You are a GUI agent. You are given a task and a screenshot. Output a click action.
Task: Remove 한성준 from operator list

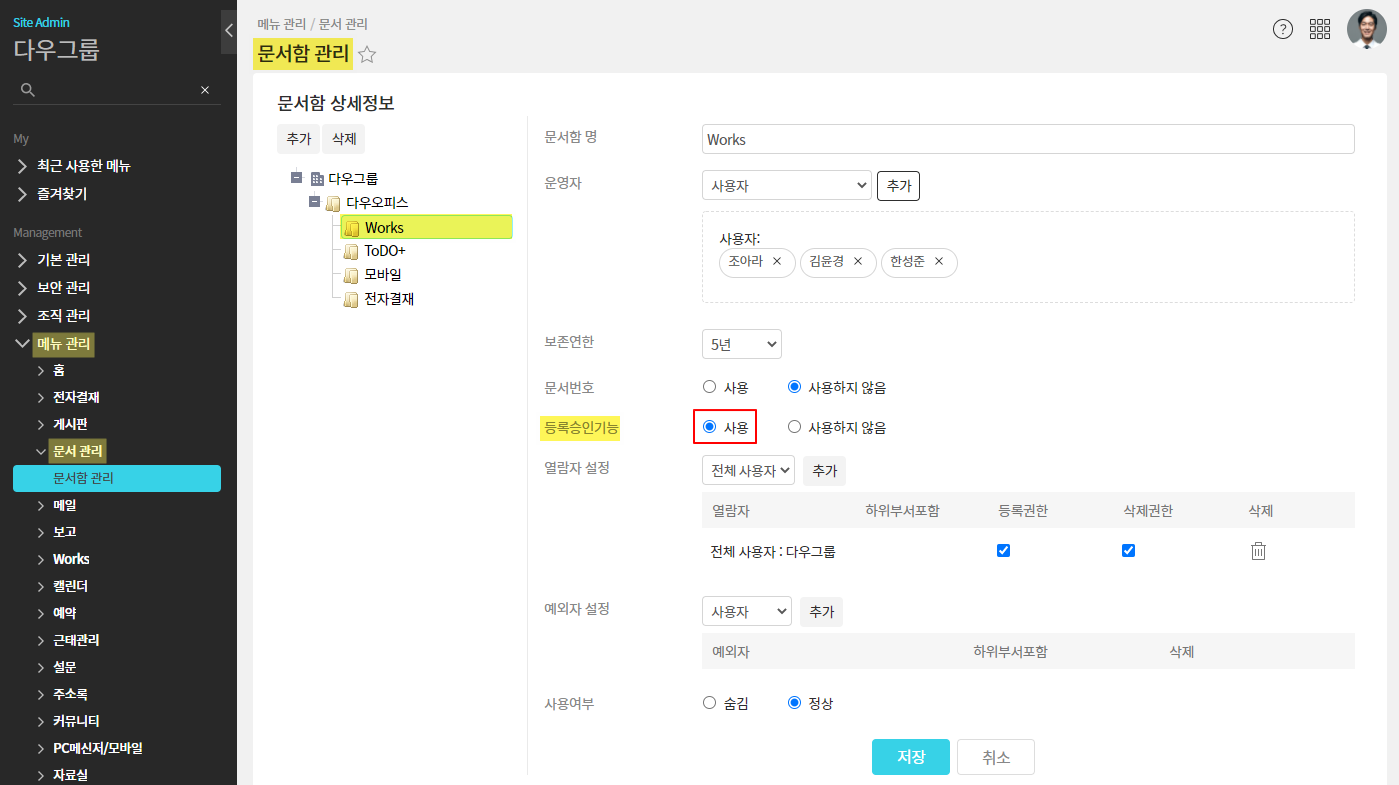click(x=939, y=262)
